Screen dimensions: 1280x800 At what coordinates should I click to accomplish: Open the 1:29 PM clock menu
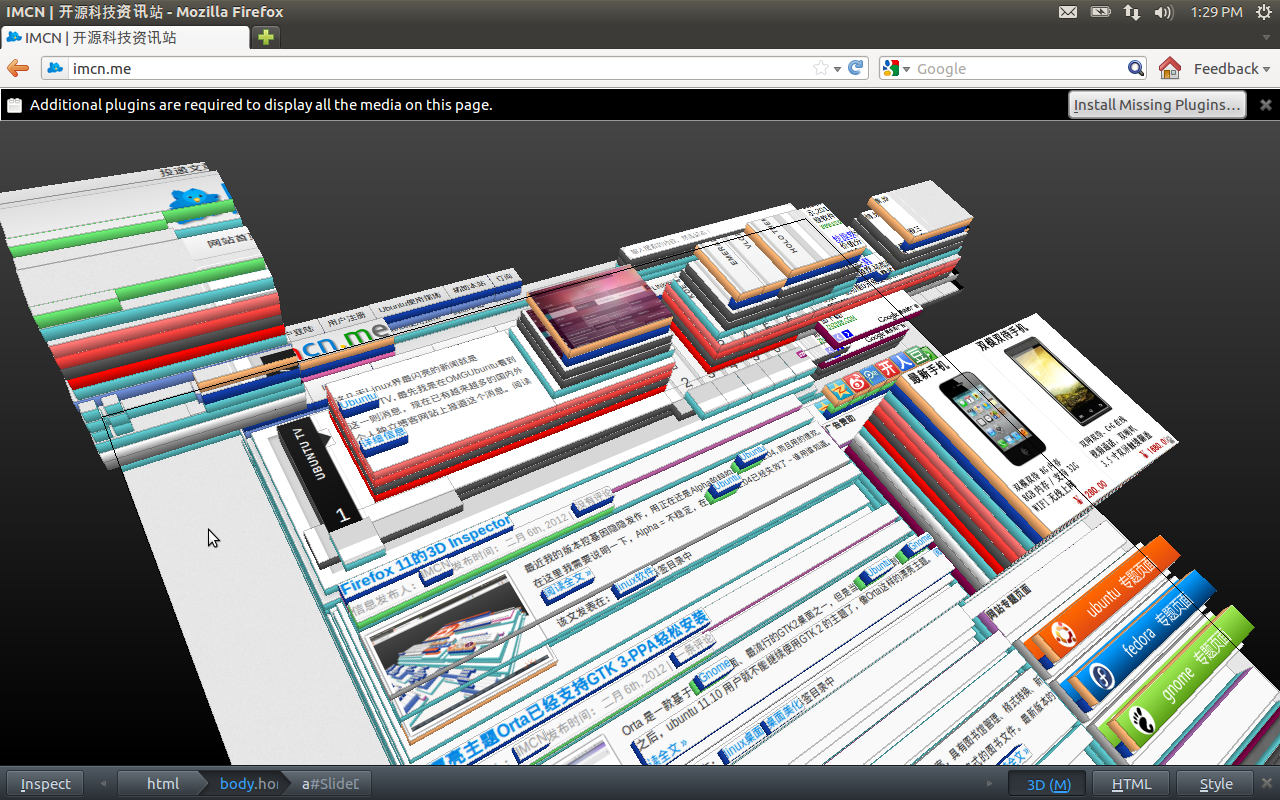point(1217,12)
